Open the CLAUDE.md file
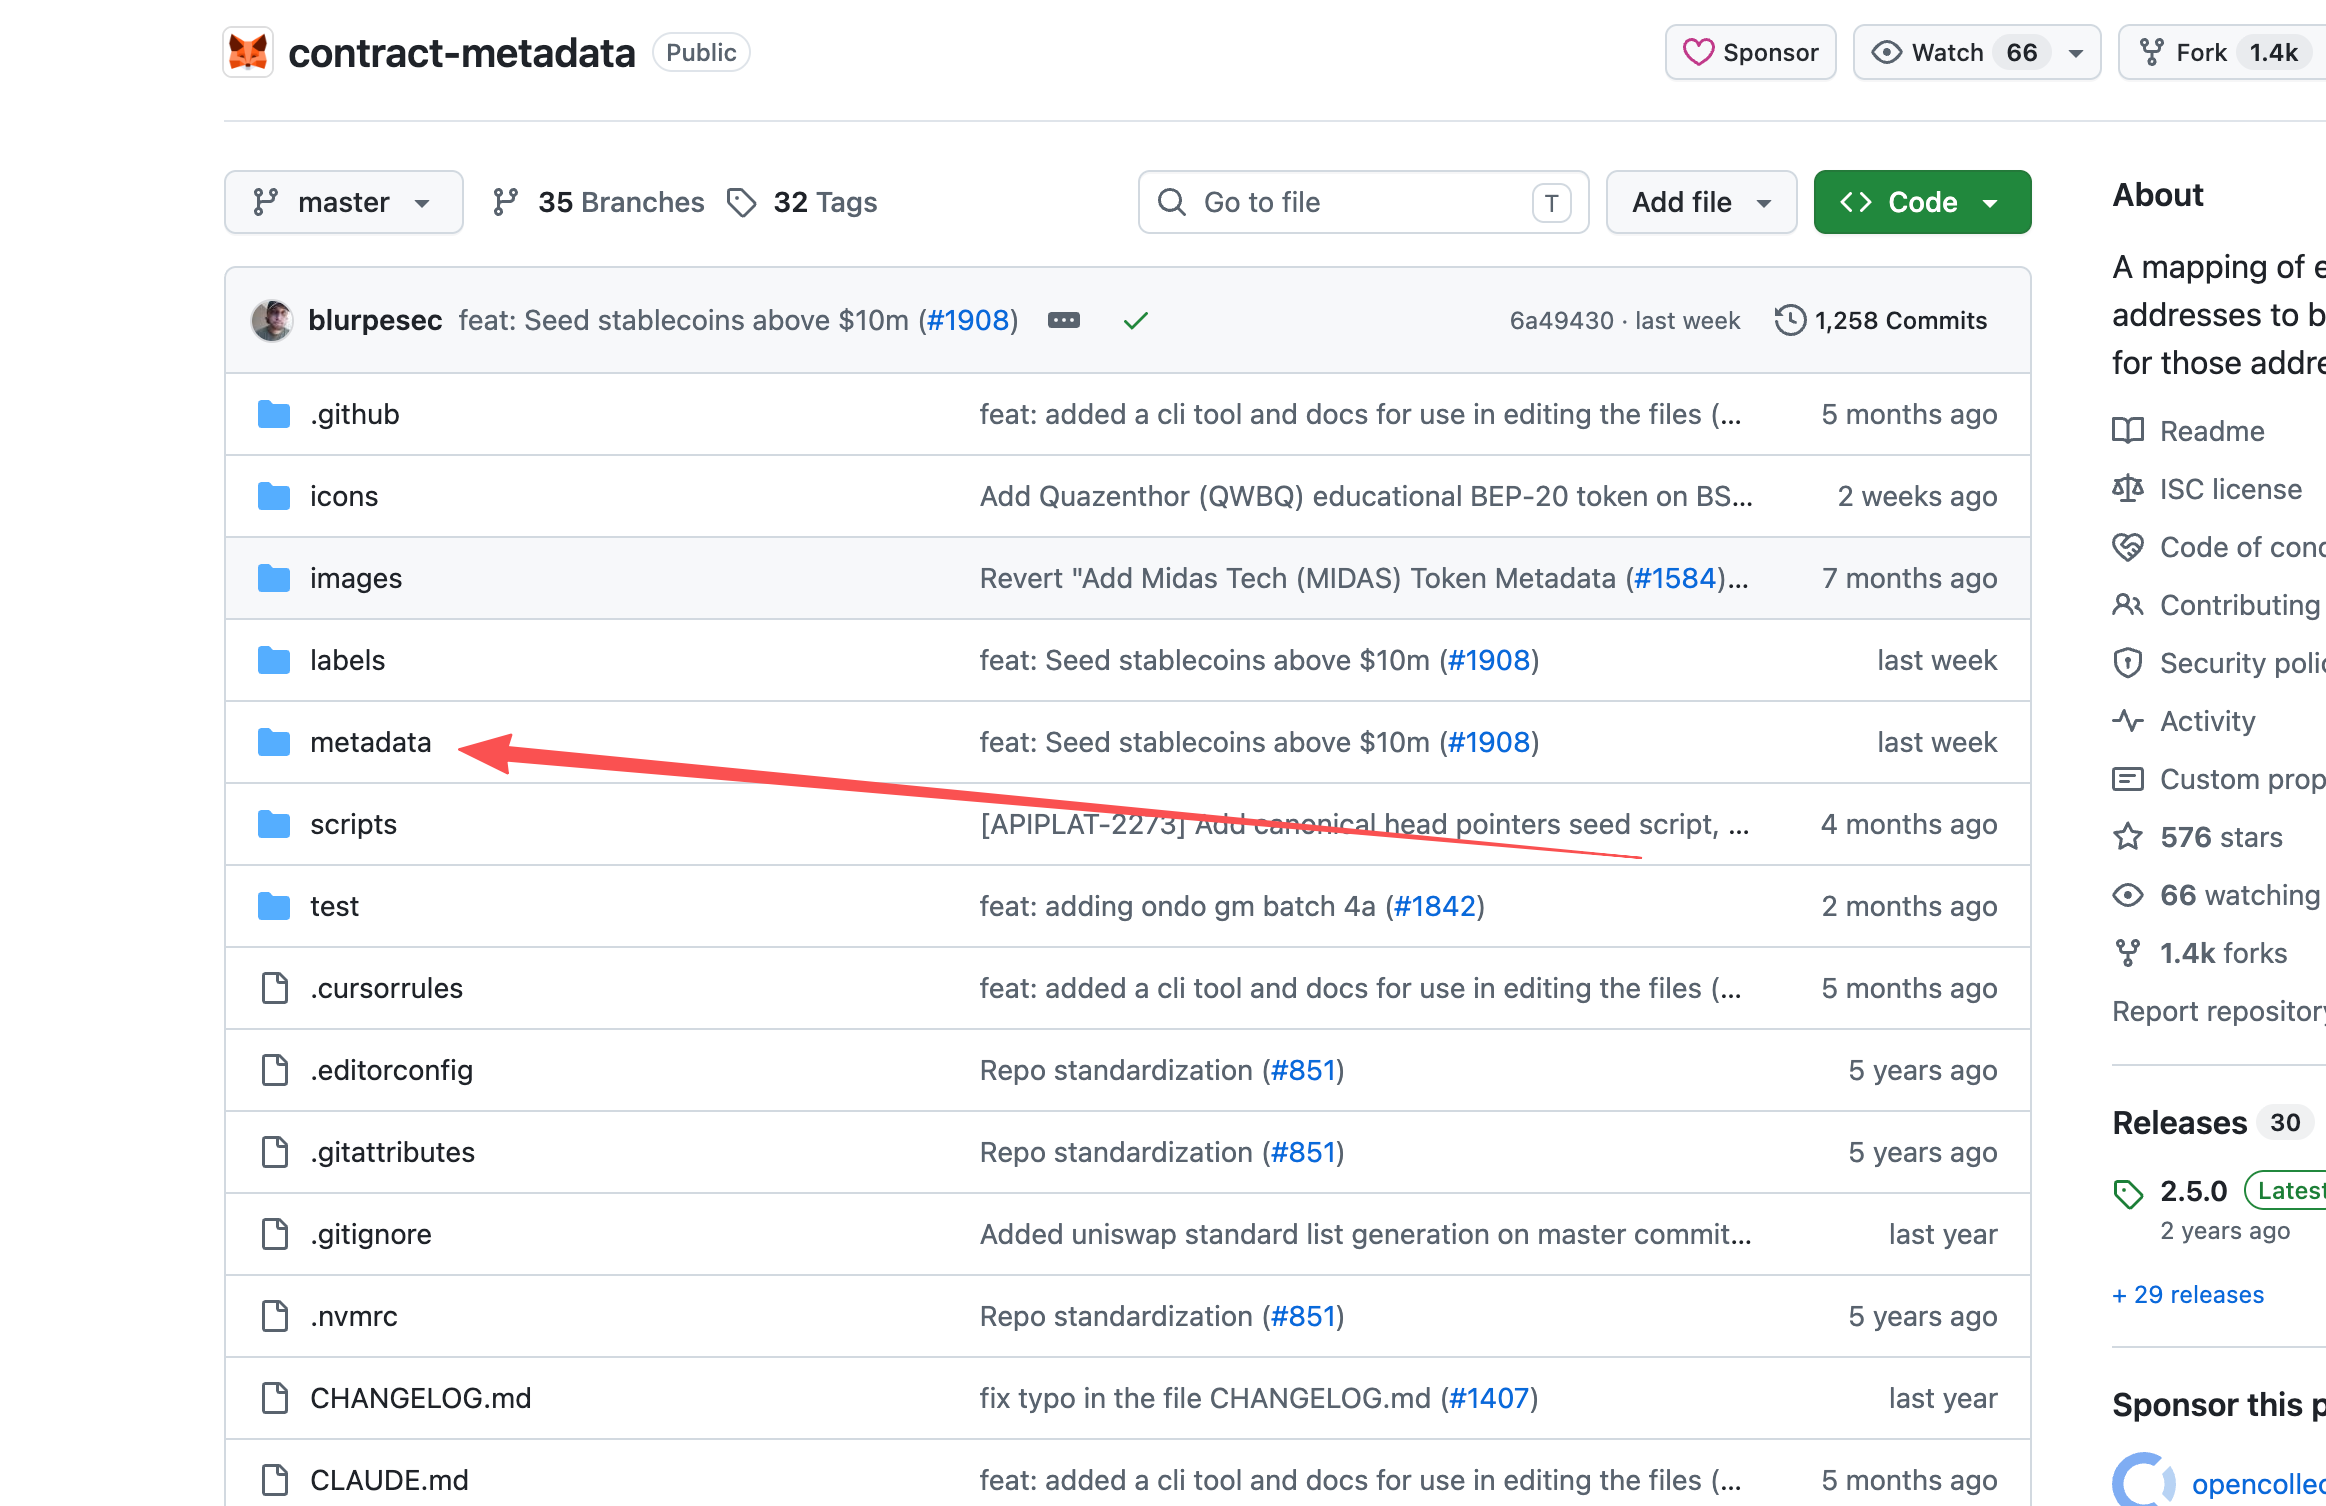This screenshot has height=1506, width=2326. point(389,1480)
